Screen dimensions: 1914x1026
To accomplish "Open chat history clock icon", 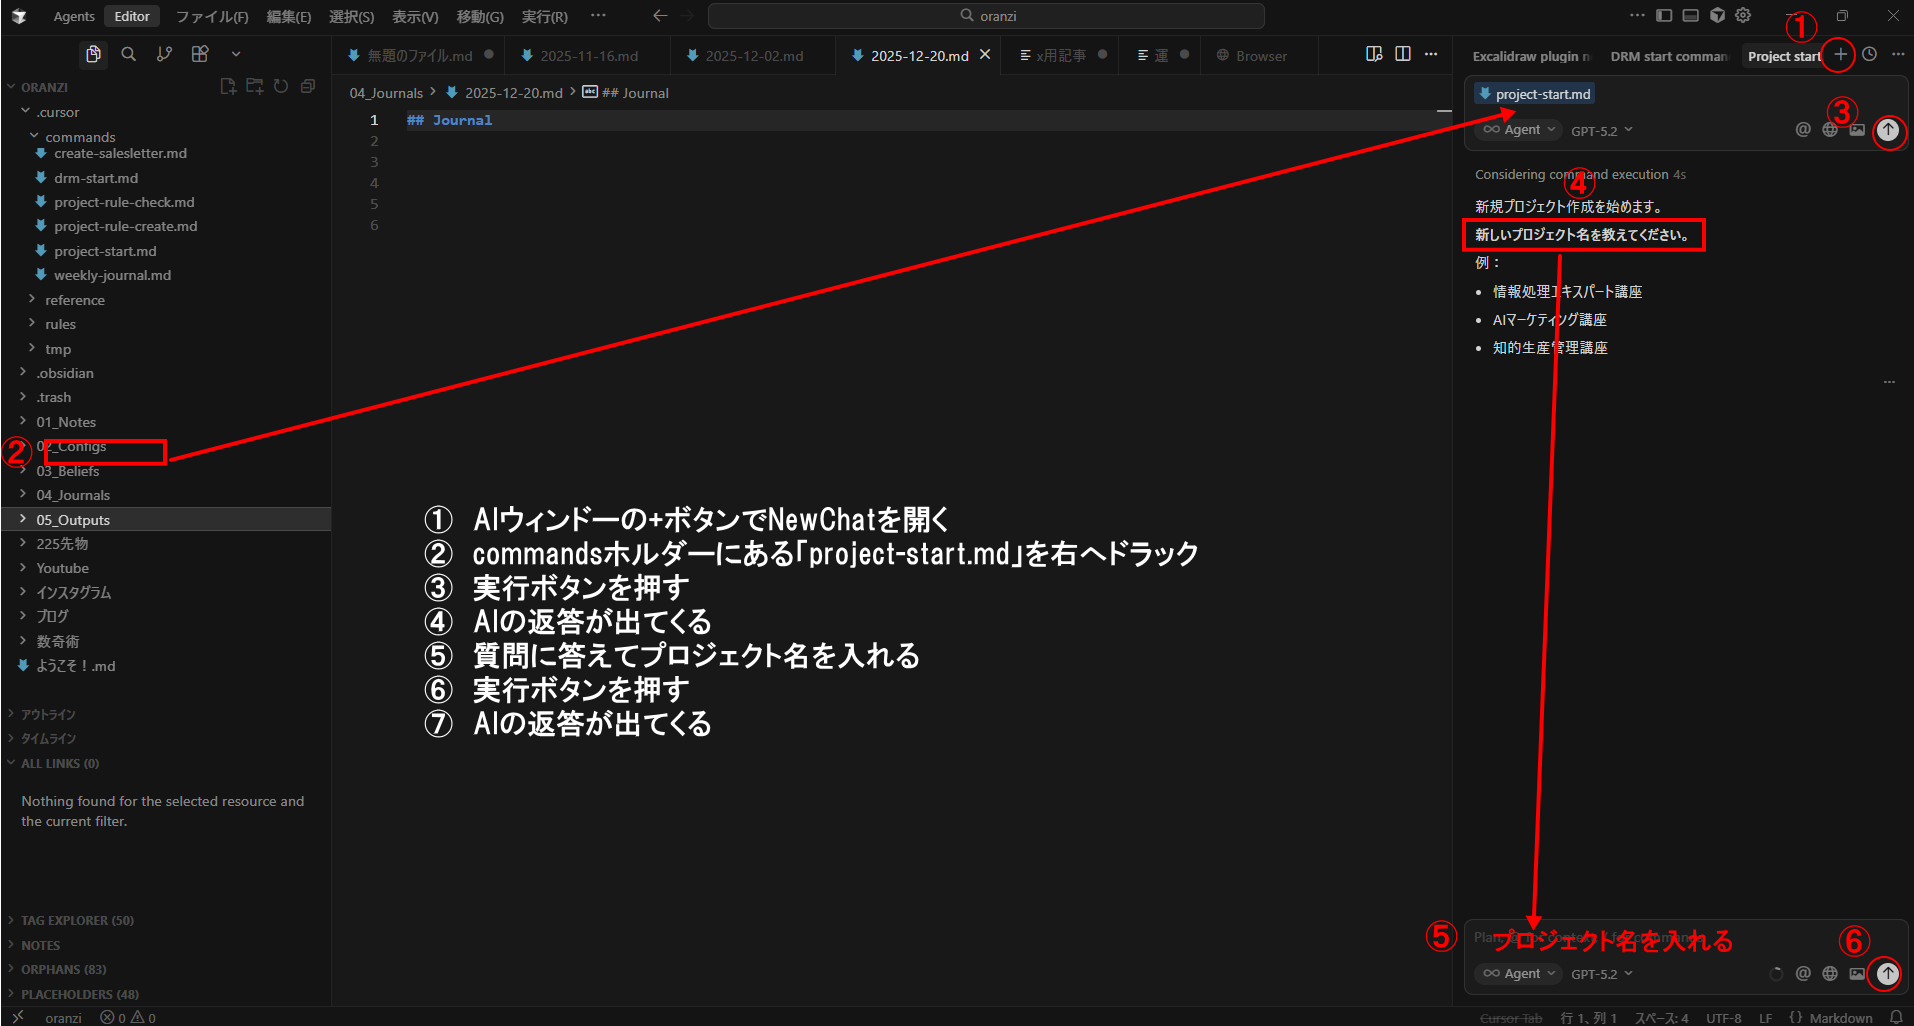I will click(1869, 55).
